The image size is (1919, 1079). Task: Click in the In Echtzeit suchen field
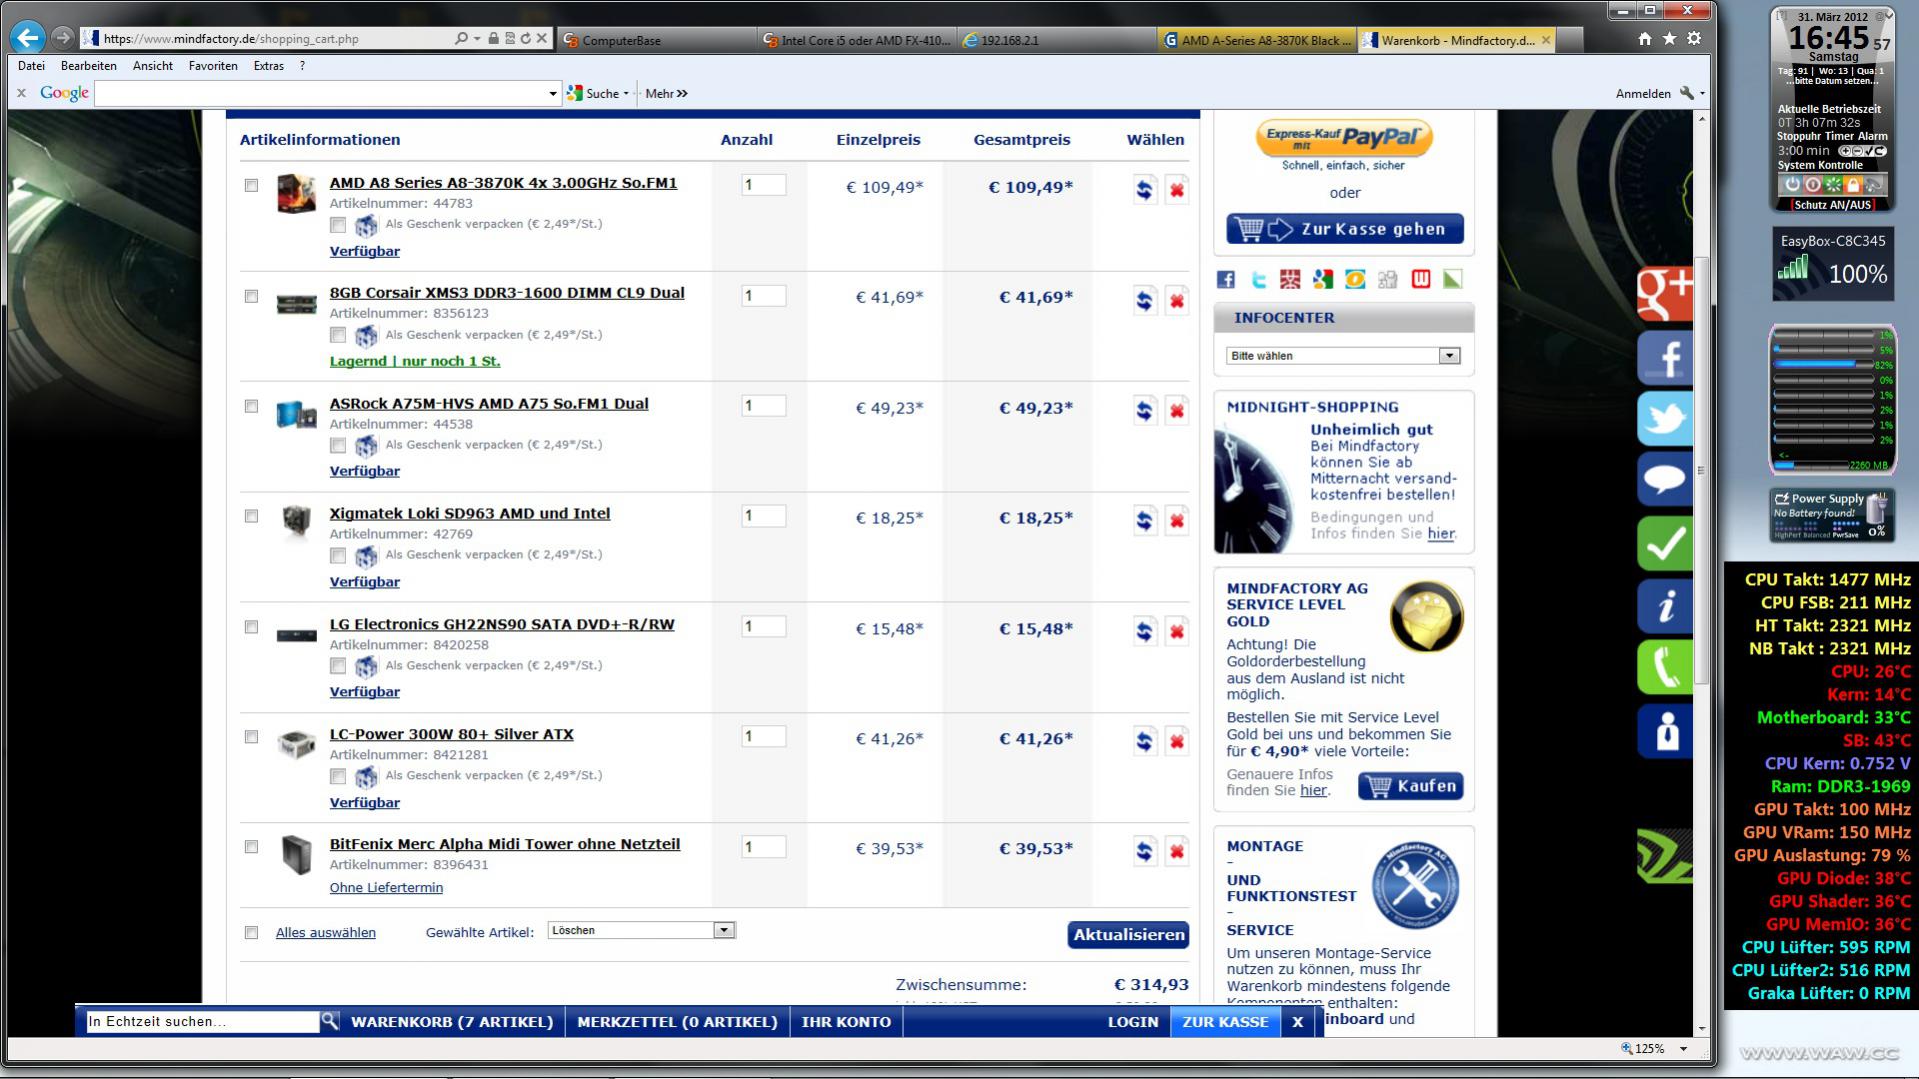coord(202,1021)
